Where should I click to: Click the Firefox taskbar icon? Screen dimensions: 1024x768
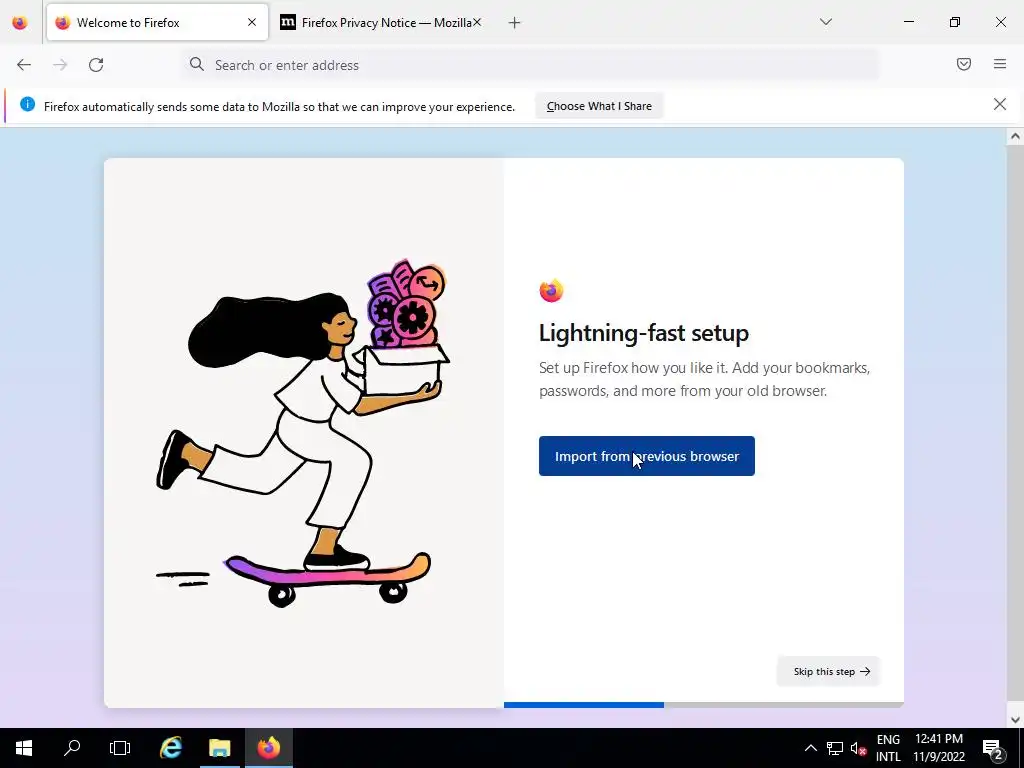click(x=268, y=748)
